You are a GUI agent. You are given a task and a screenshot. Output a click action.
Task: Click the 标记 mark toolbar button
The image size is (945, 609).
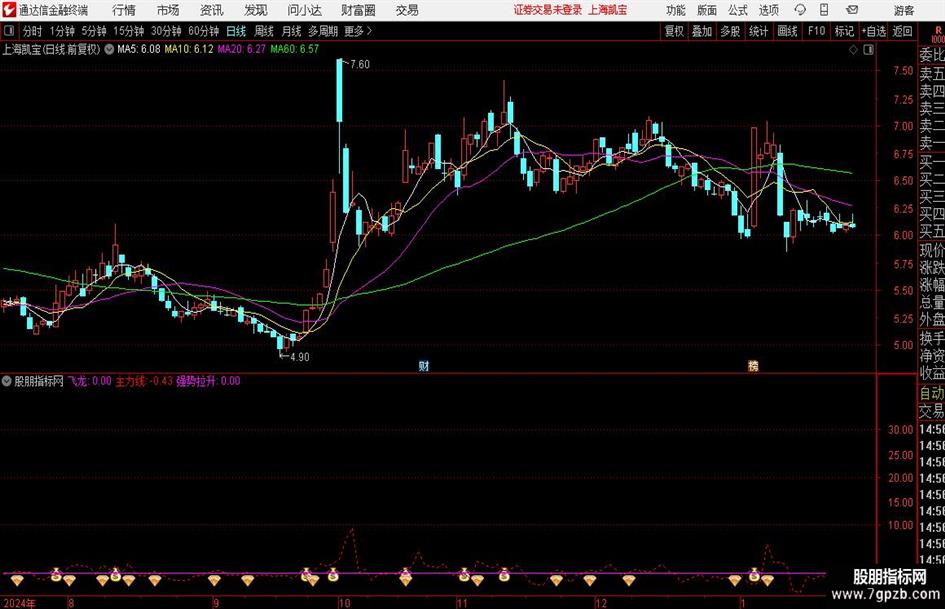coord(844,31)
